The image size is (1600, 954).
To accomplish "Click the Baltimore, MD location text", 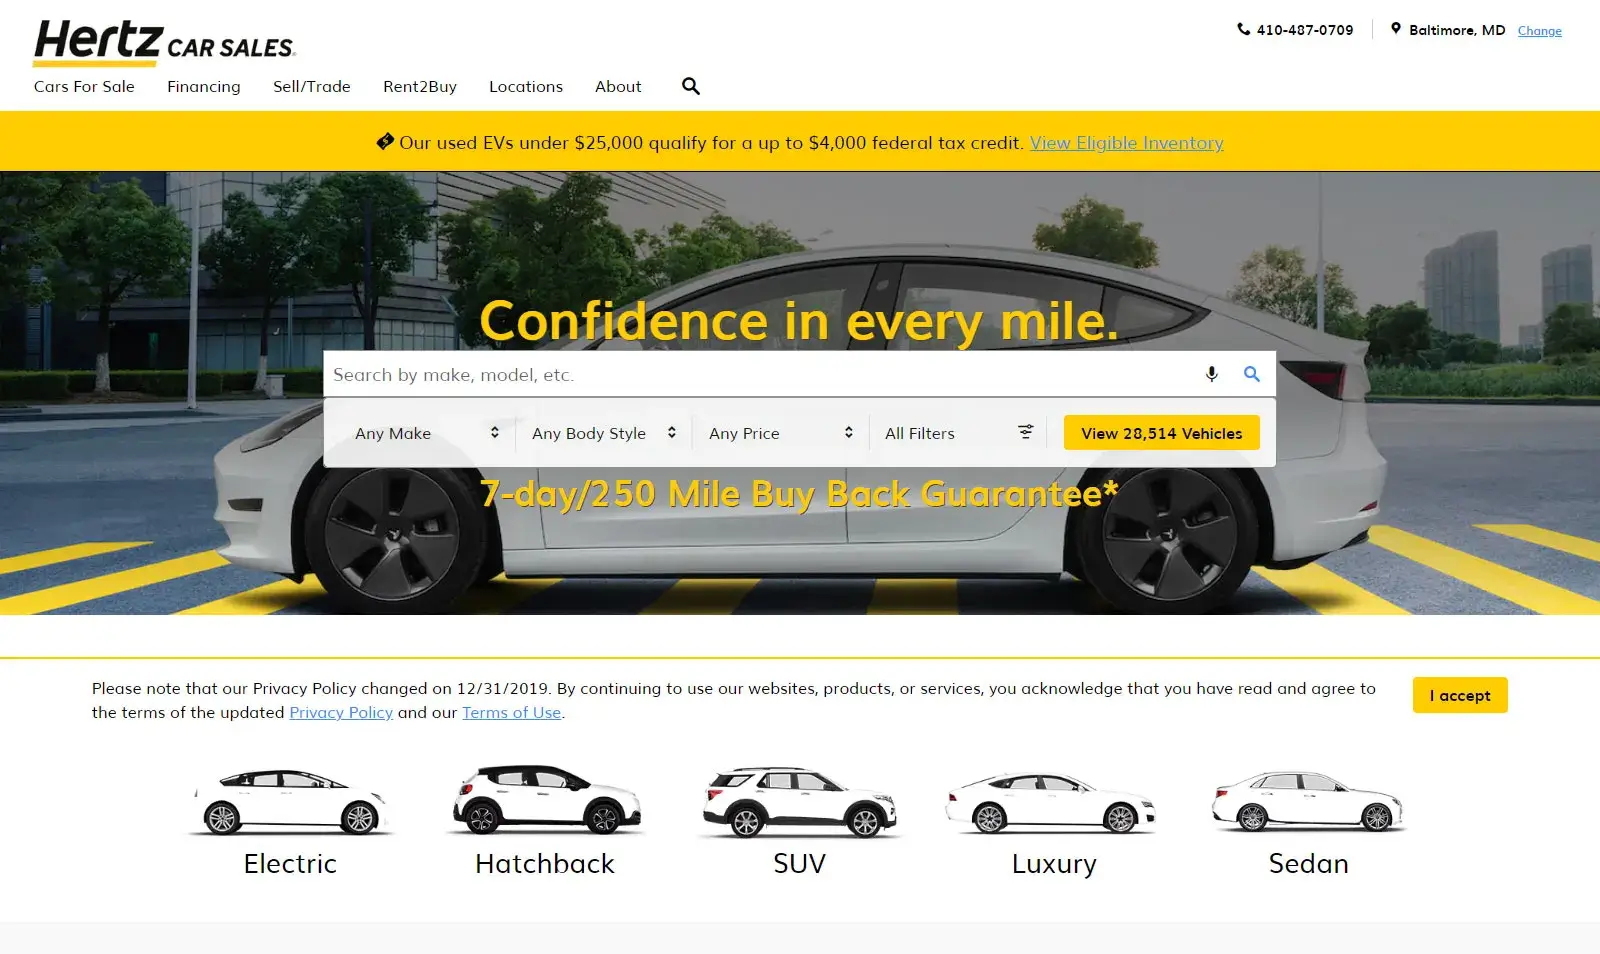I will click(x=1457, y=30).
